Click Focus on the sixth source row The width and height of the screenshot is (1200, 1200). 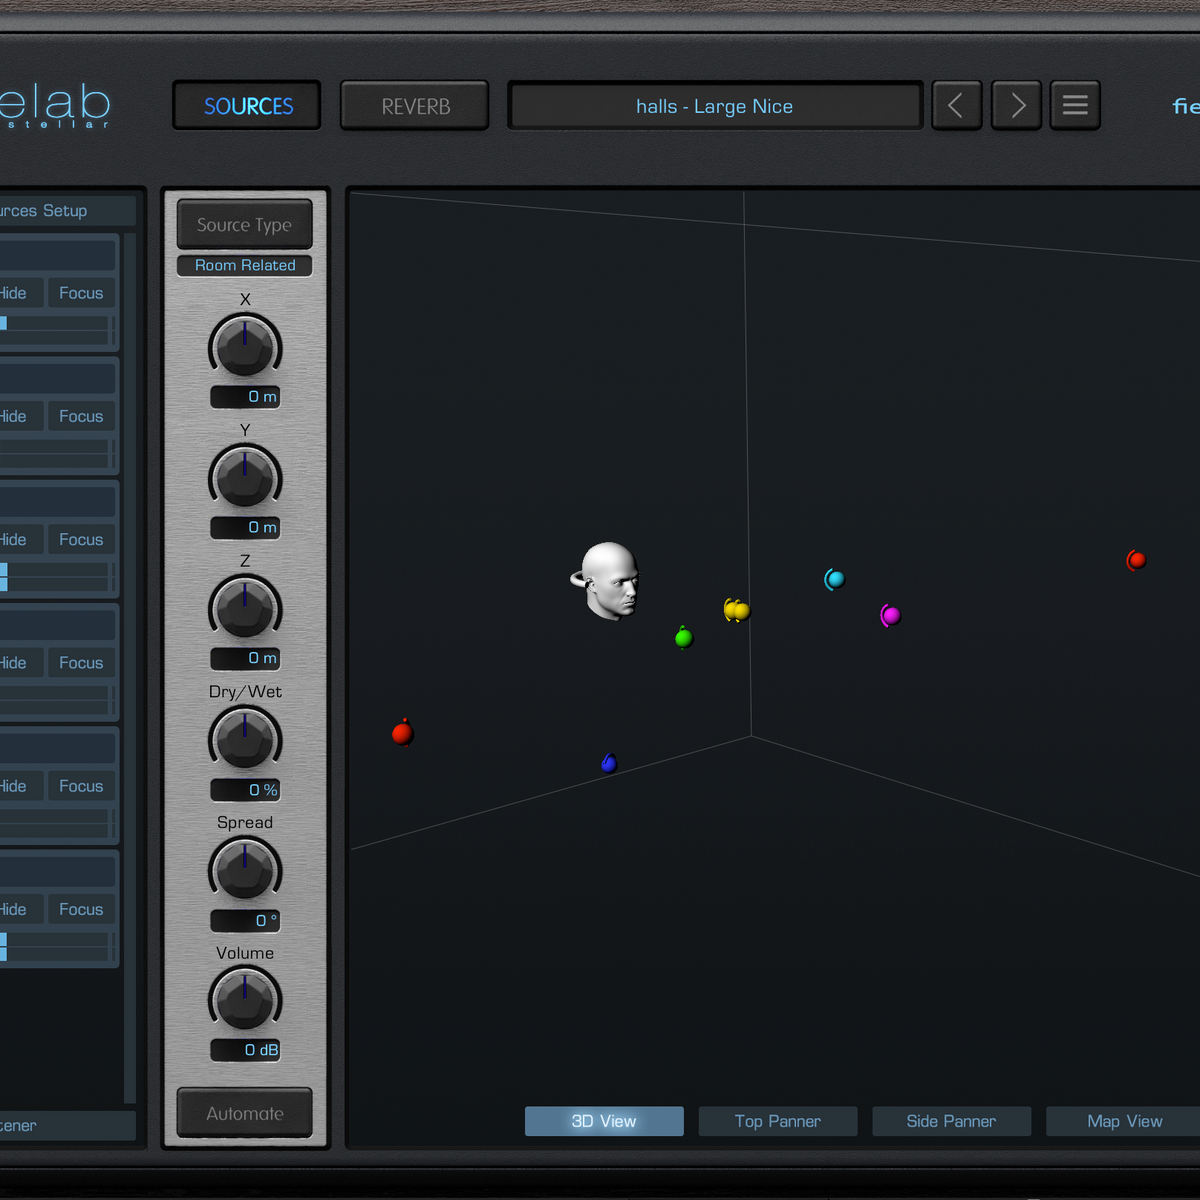coord(81,909)
